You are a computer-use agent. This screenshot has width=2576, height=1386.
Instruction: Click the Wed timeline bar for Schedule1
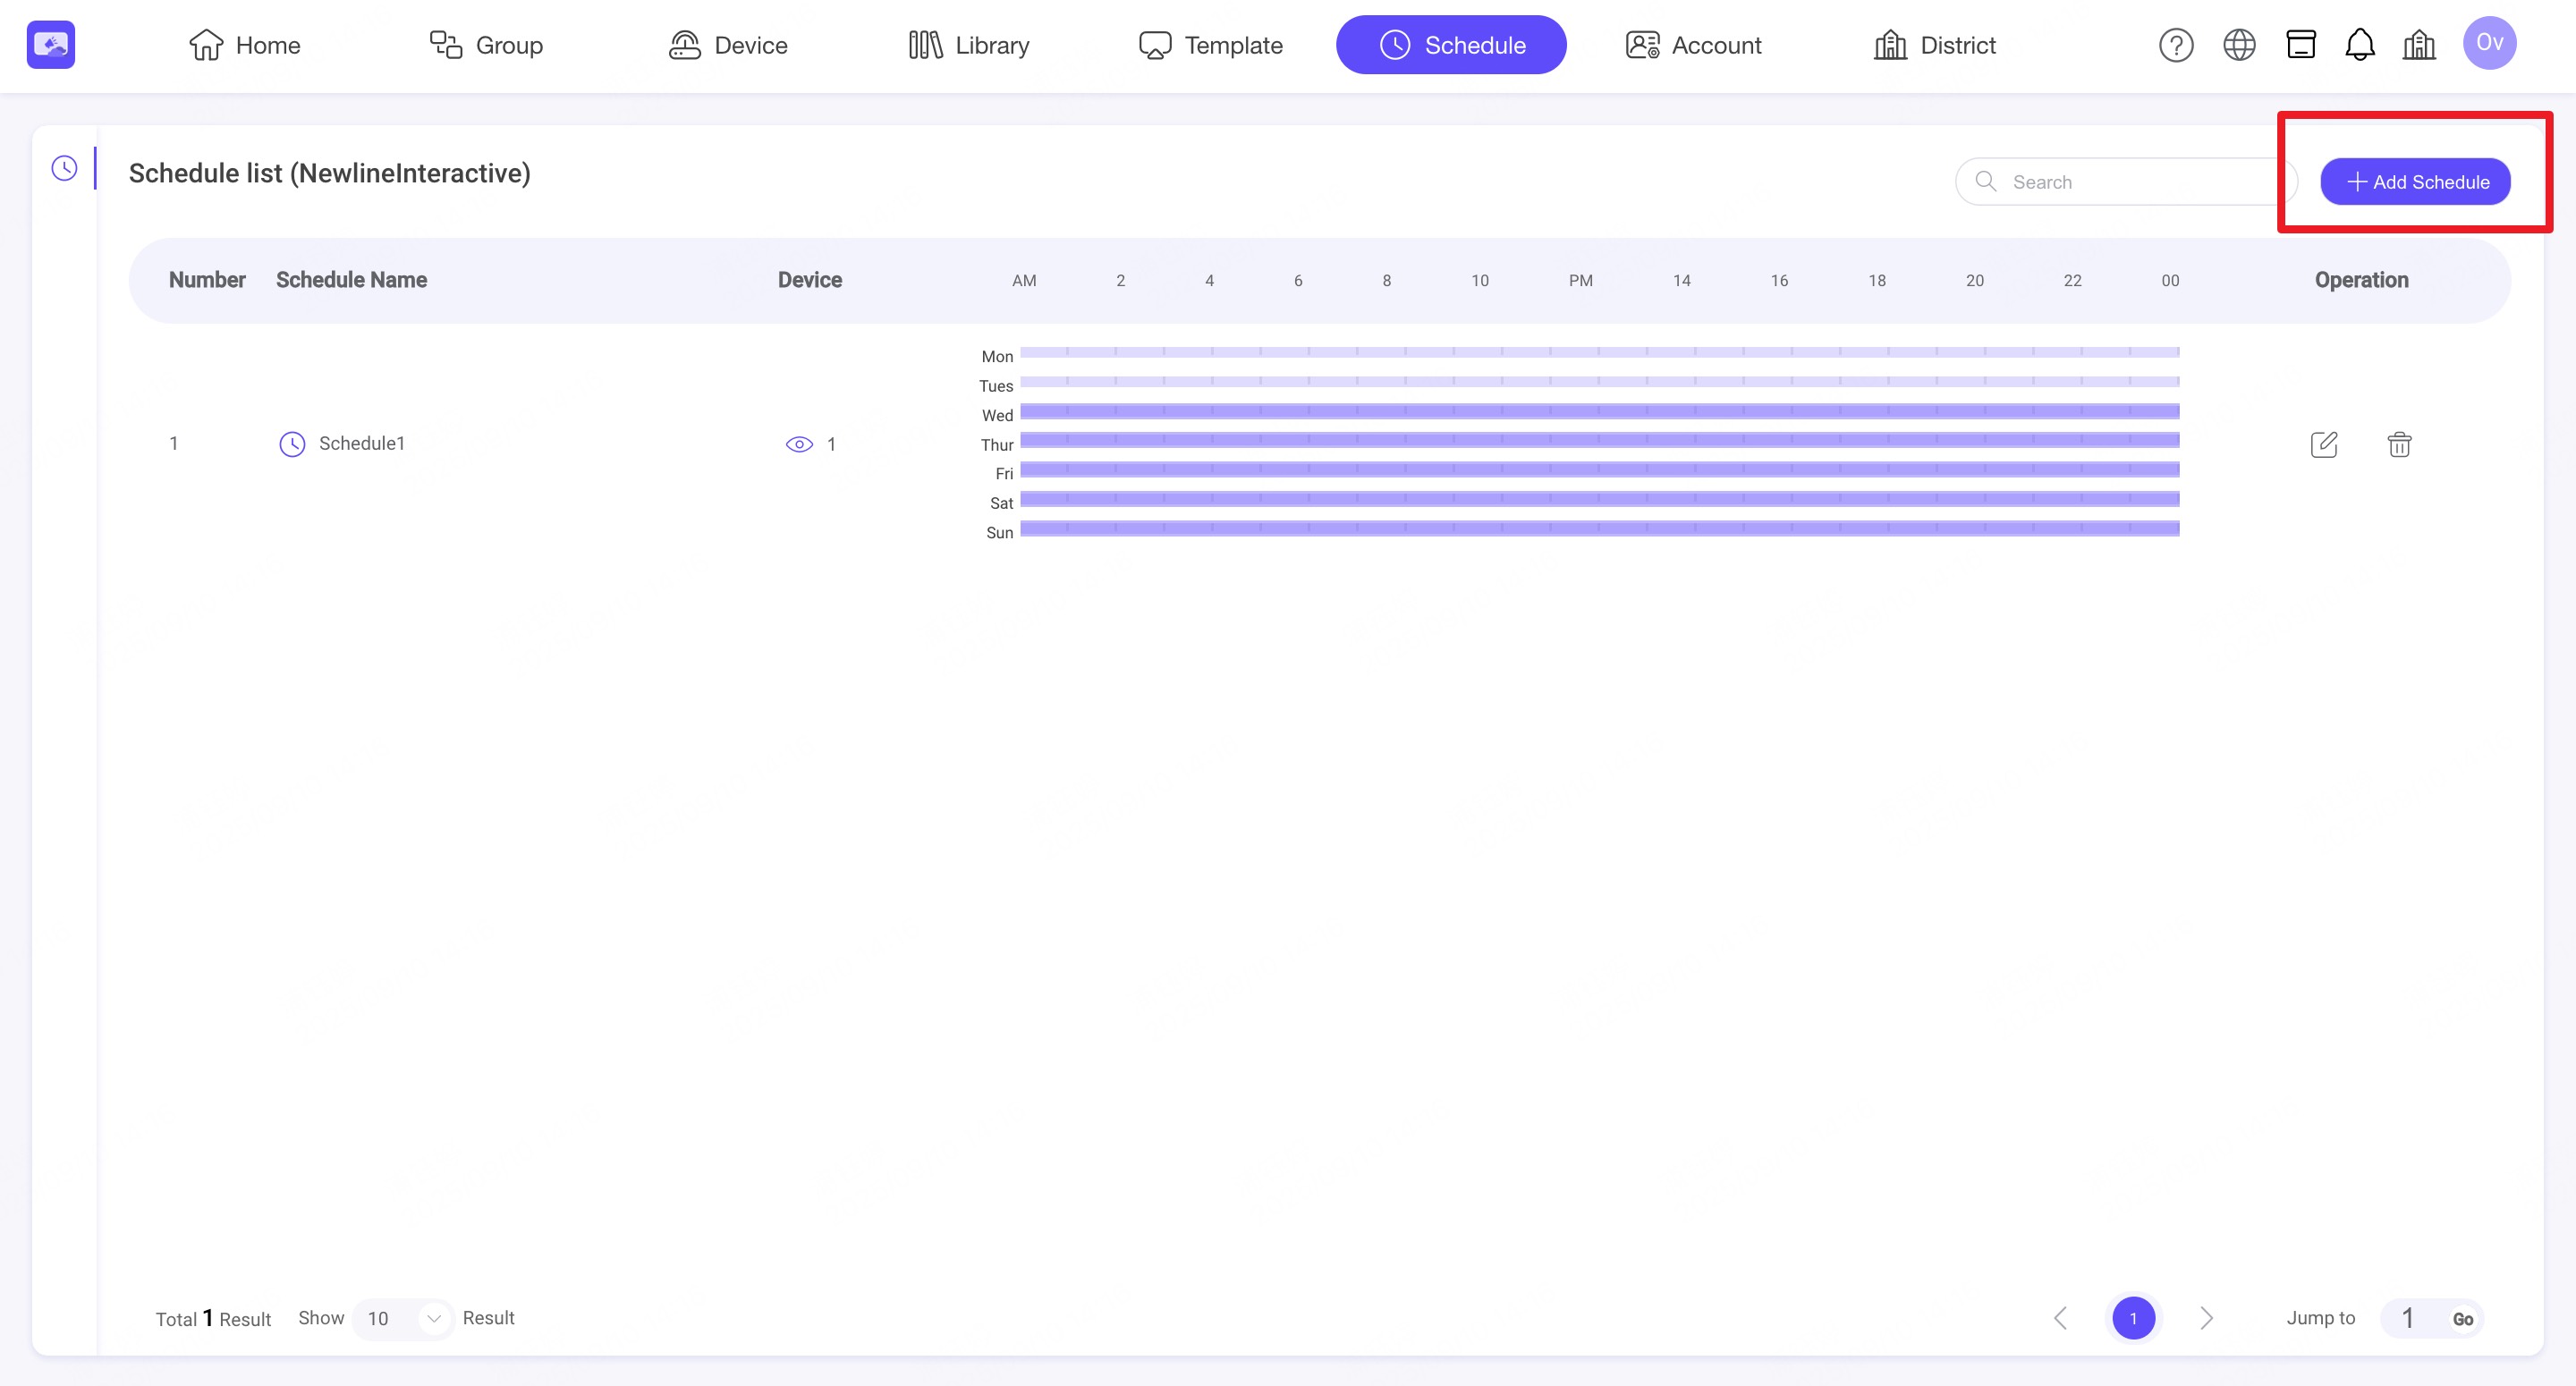[x=1599, y=411]
